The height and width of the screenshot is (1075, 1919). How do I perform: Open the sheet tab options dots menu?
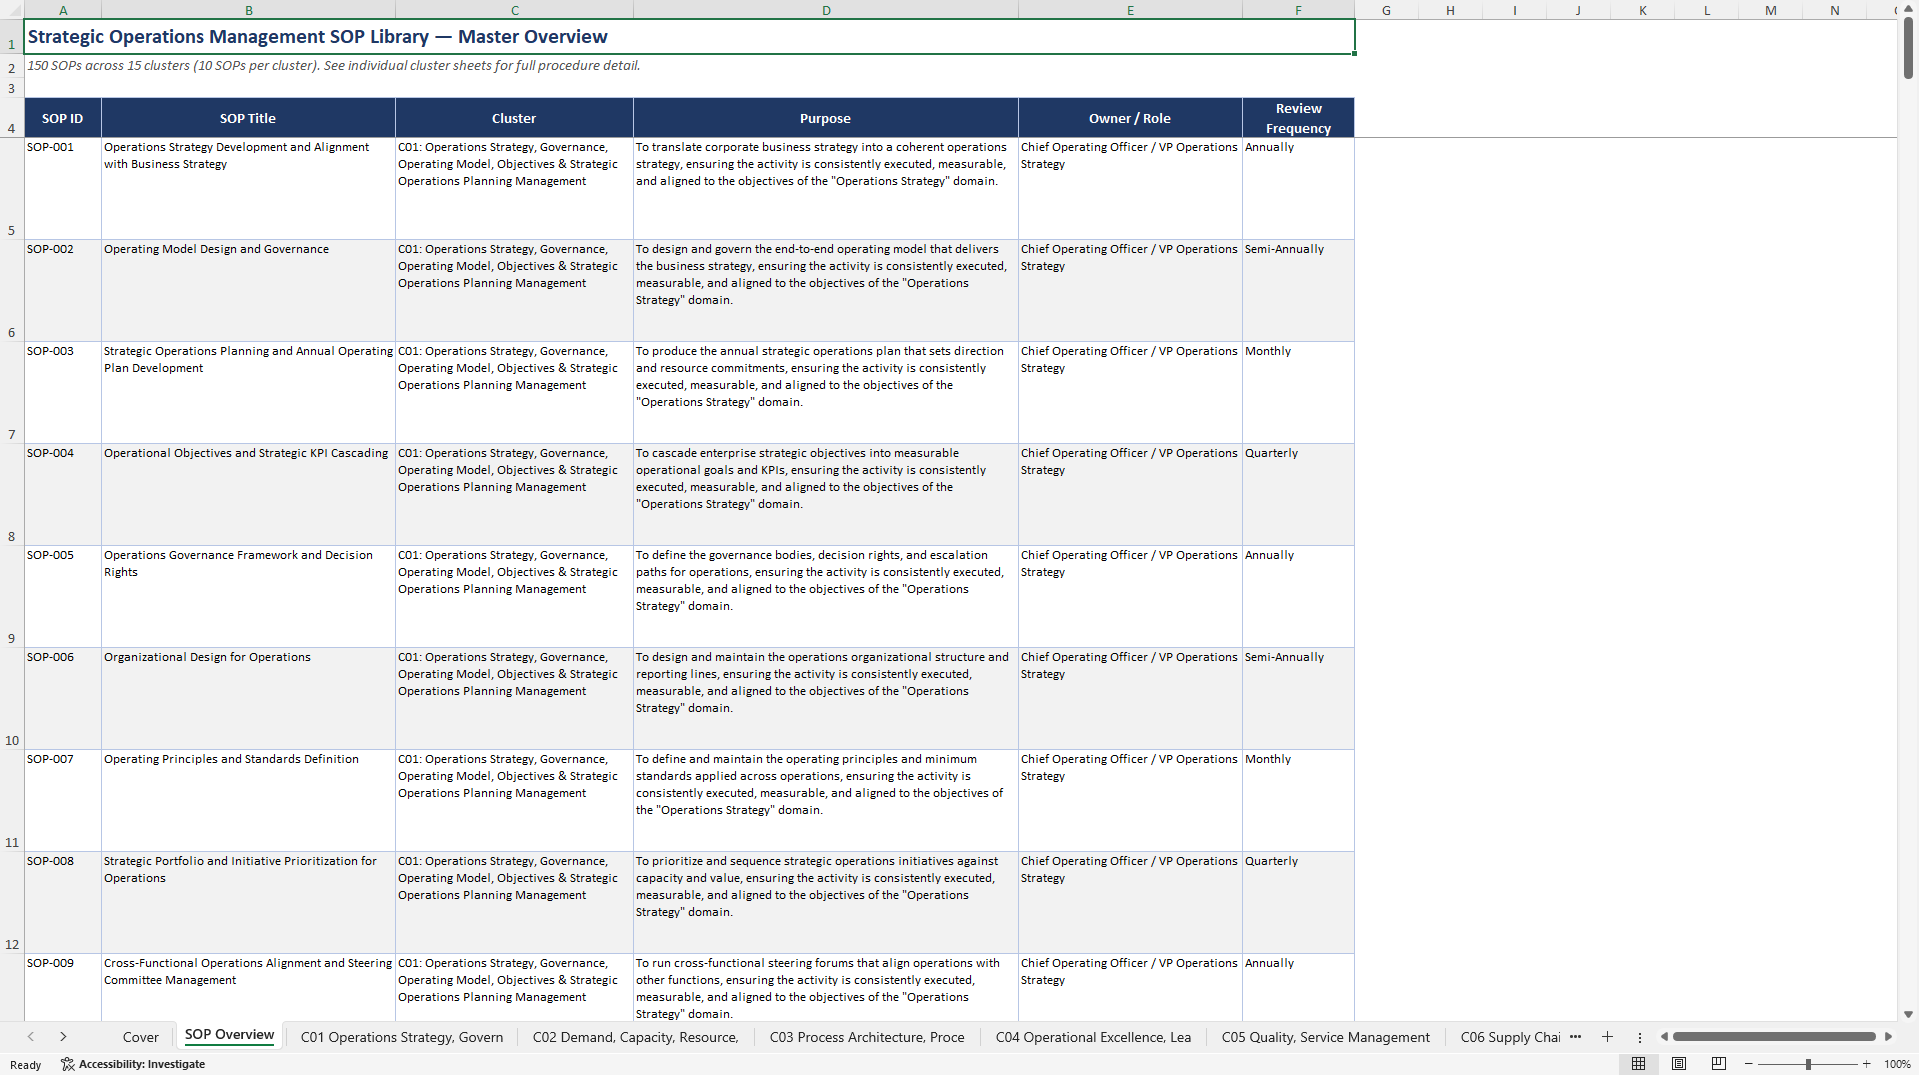tap(1639, 1037)
